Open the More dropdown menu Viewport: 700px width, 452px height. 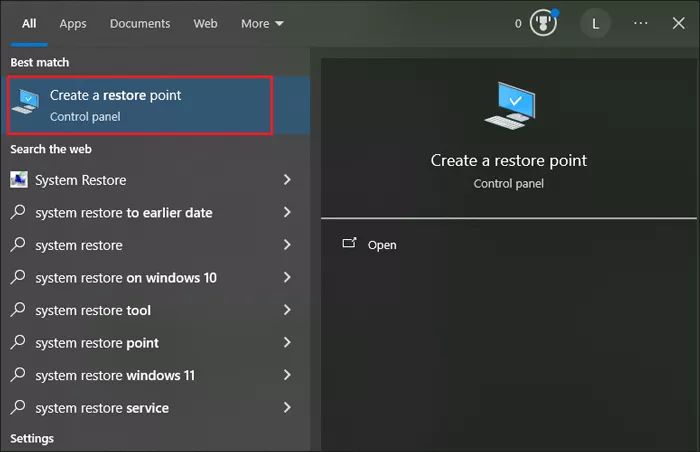click(x=262, y=23)
